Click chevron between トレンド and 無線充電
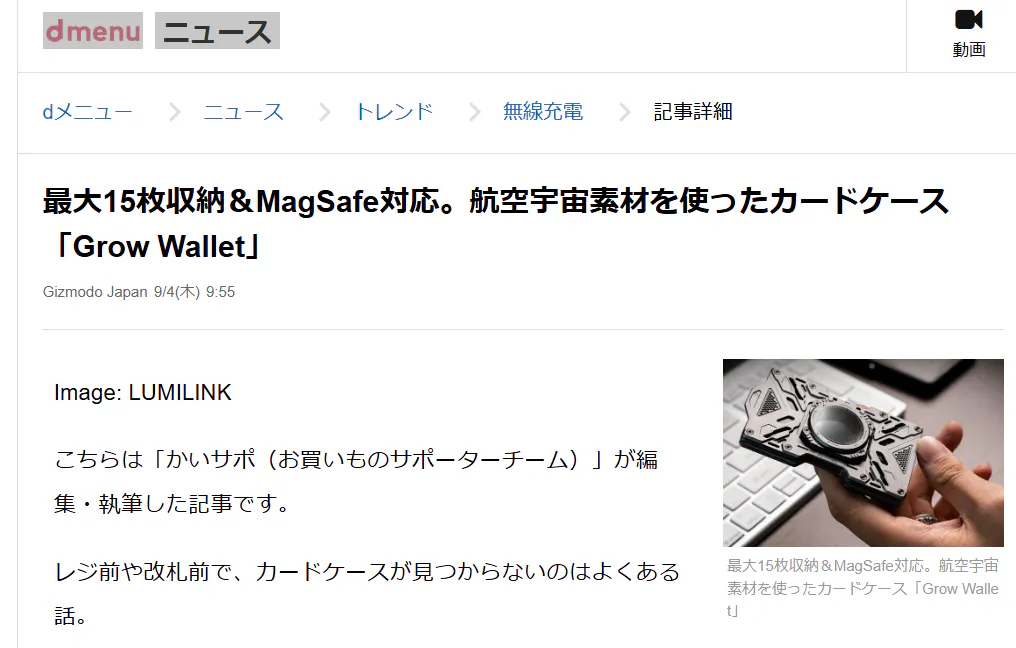This screenshot has height=648, width=1016. [474, 112]
